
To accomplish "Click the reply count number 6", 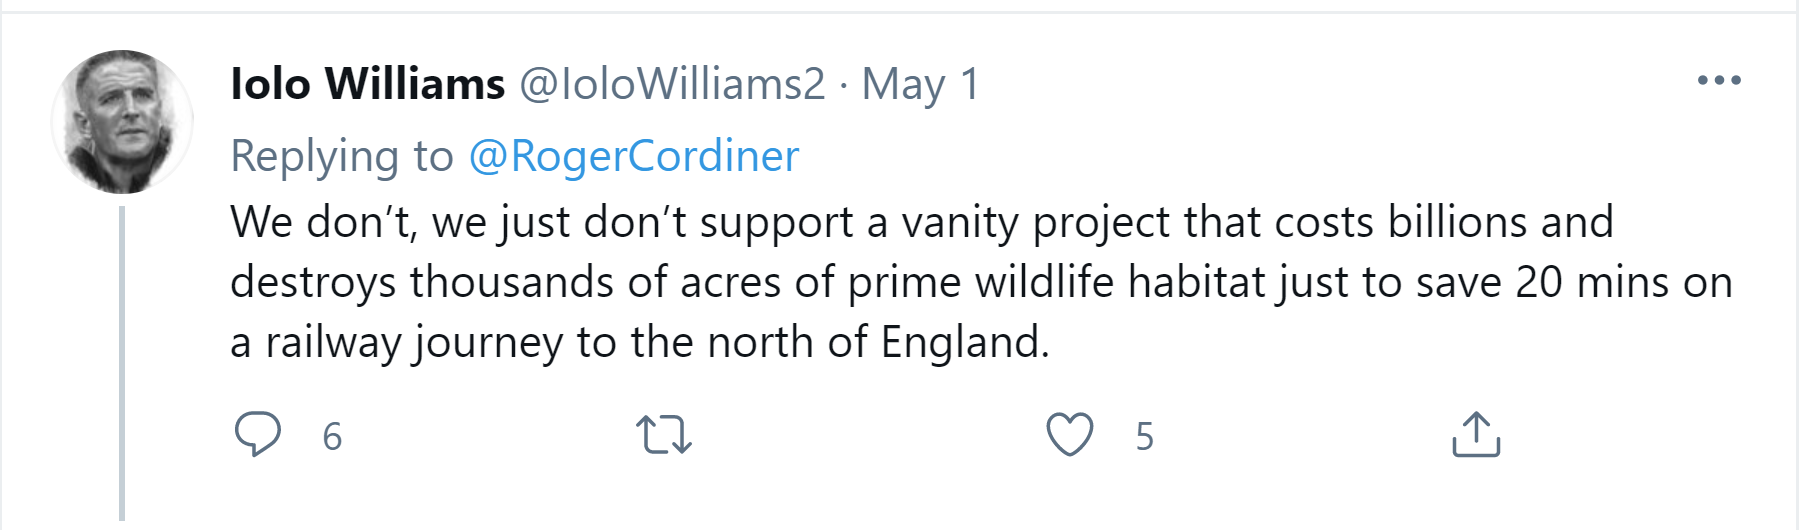I will (x=332, y=437).
